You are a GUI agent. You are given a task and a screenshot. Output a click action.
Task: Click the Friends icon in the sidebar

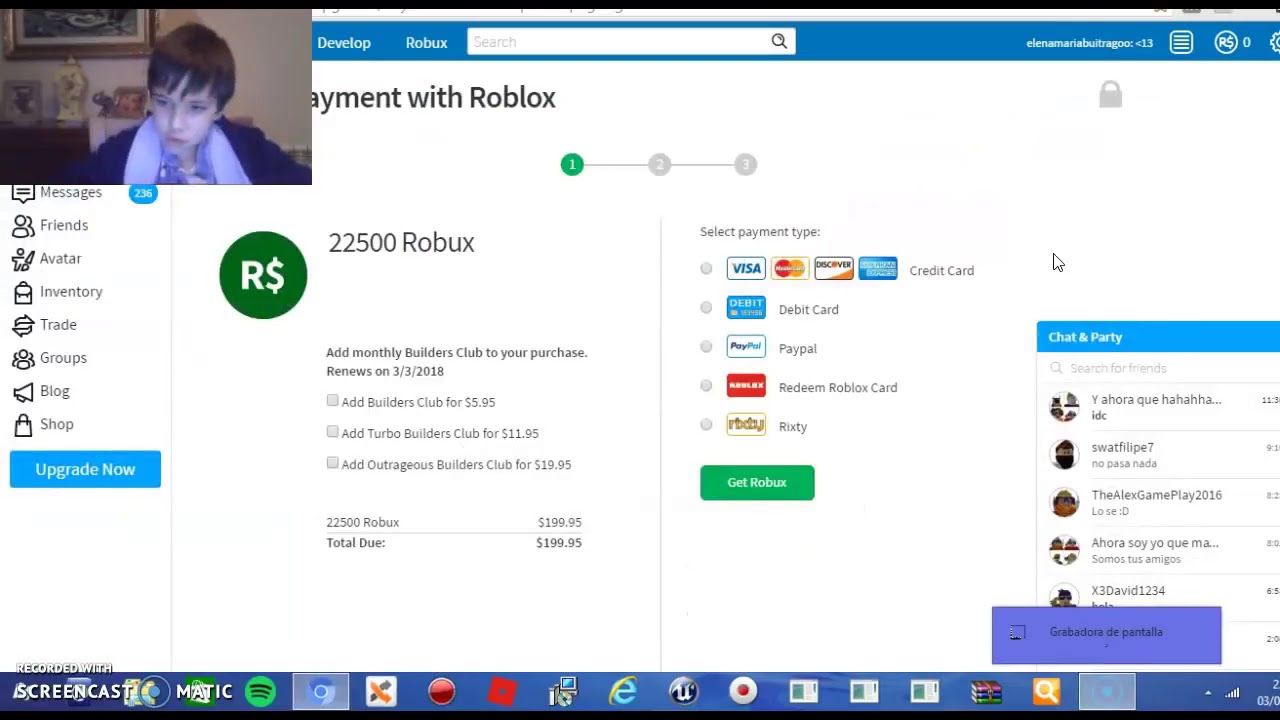tap(23, 226)
